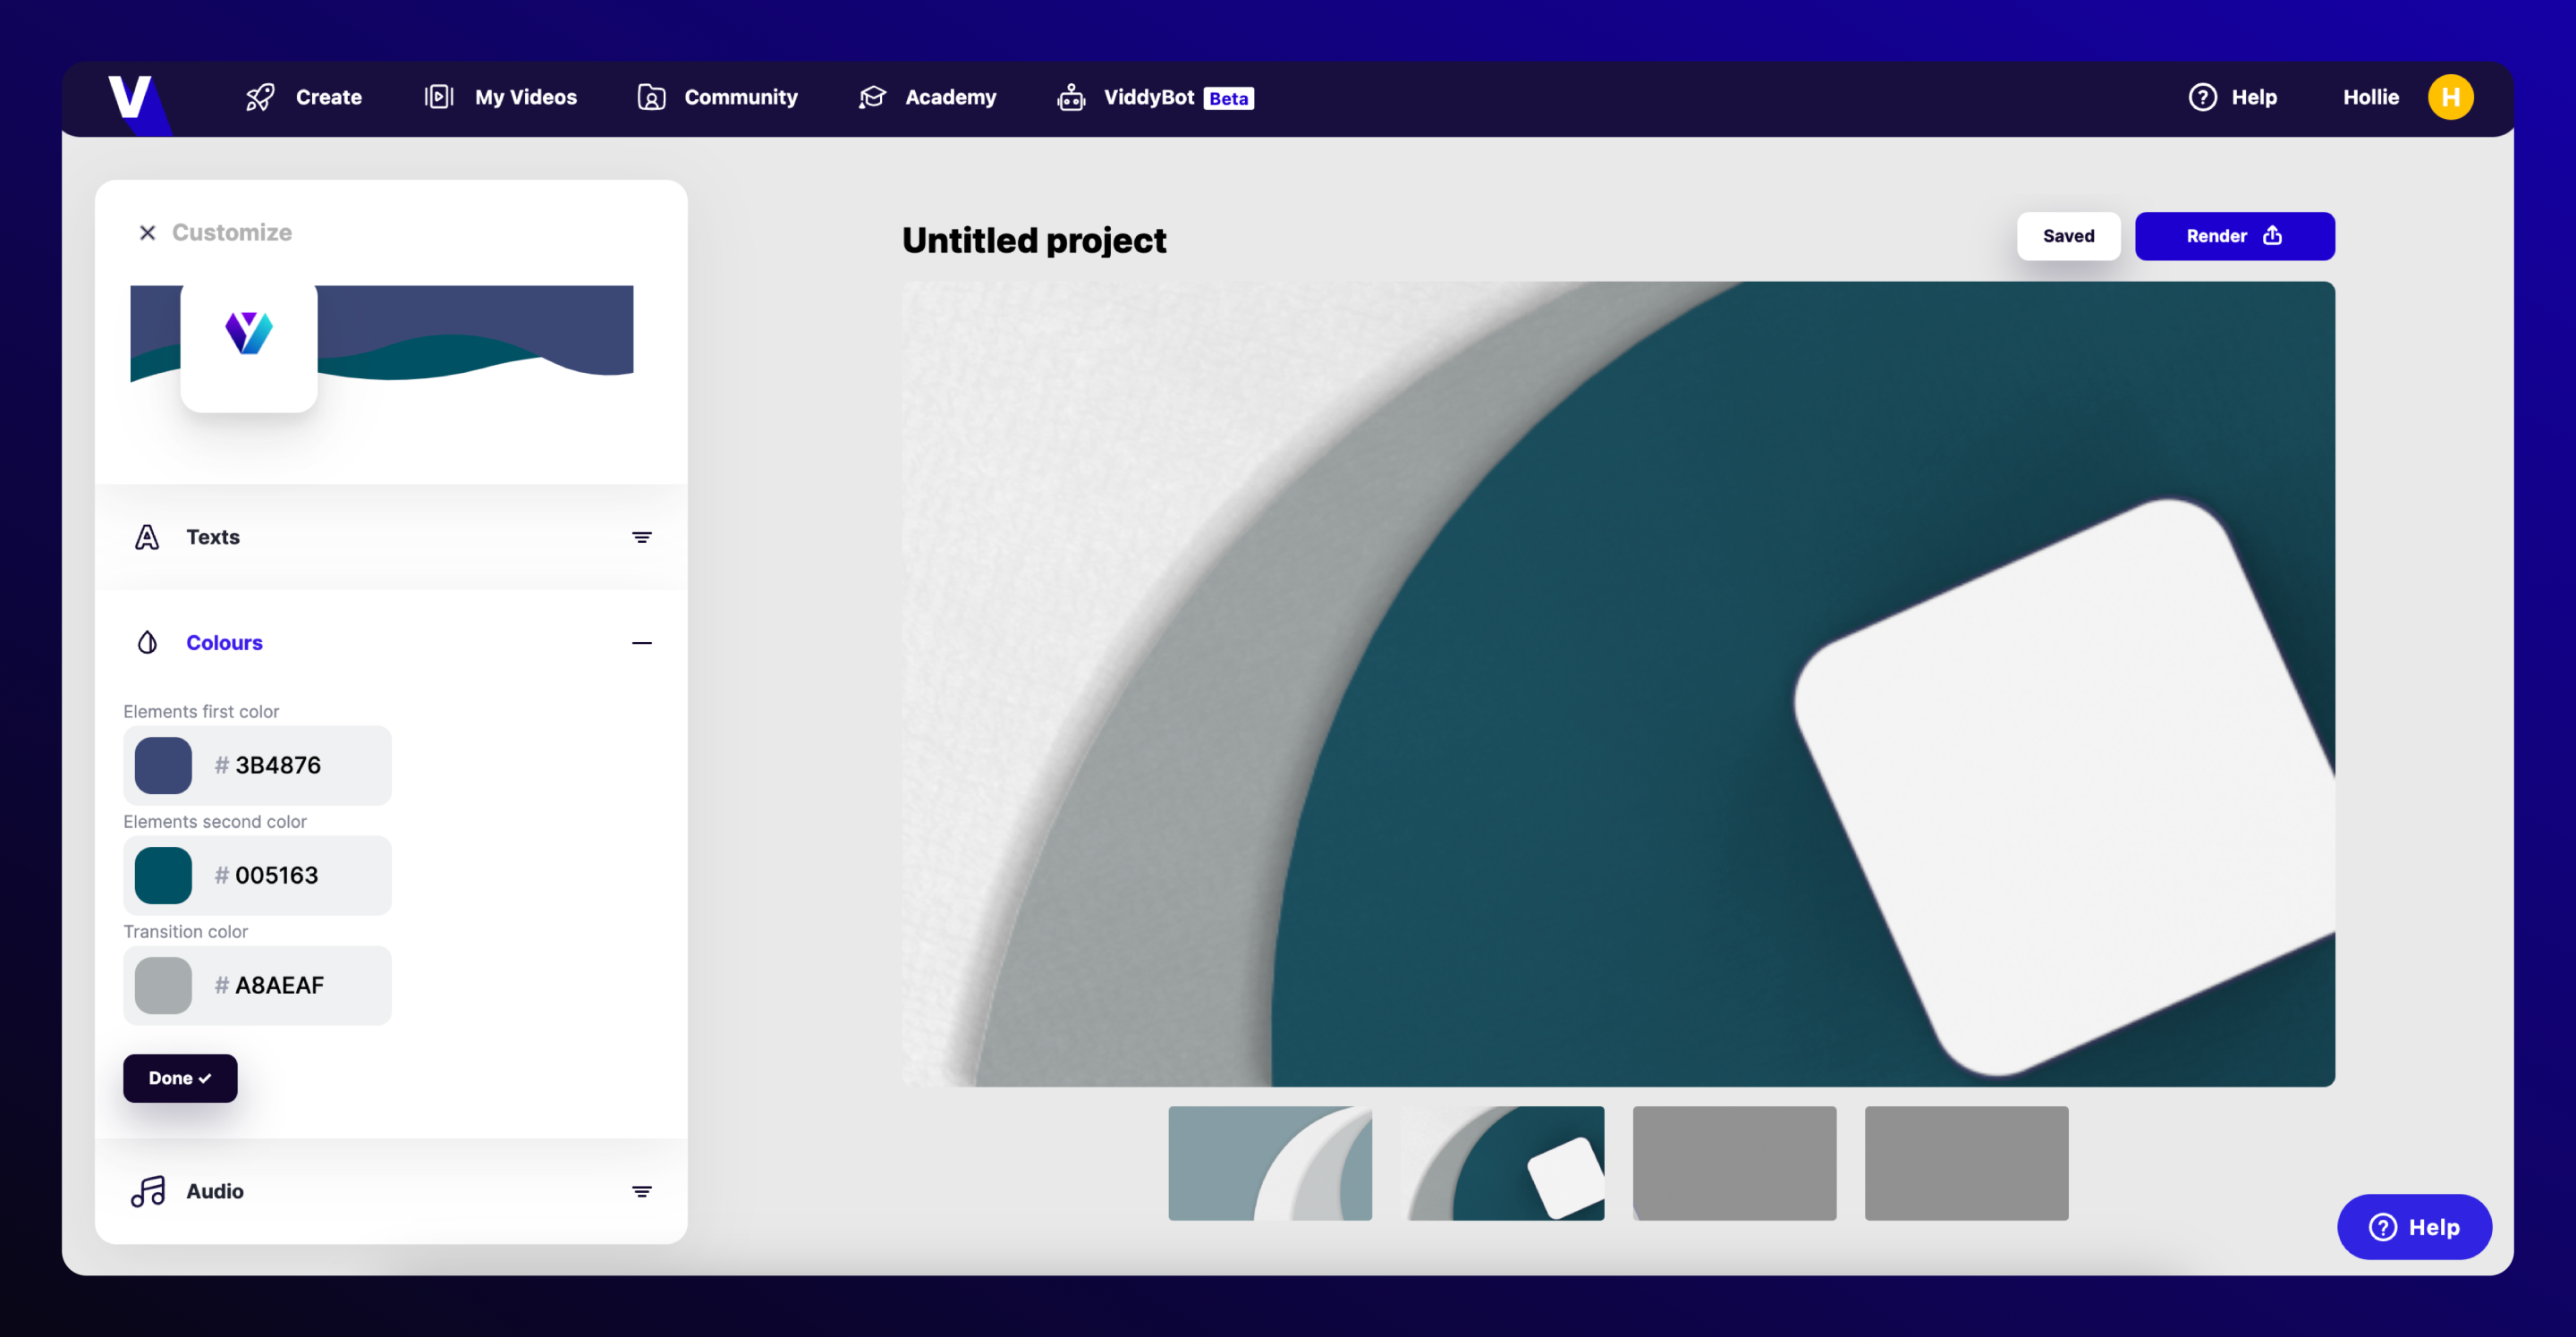Click the Hollie username
Viewport: 2576px width, 1337px height.
pyautogui.click(x=2370, y=97)
